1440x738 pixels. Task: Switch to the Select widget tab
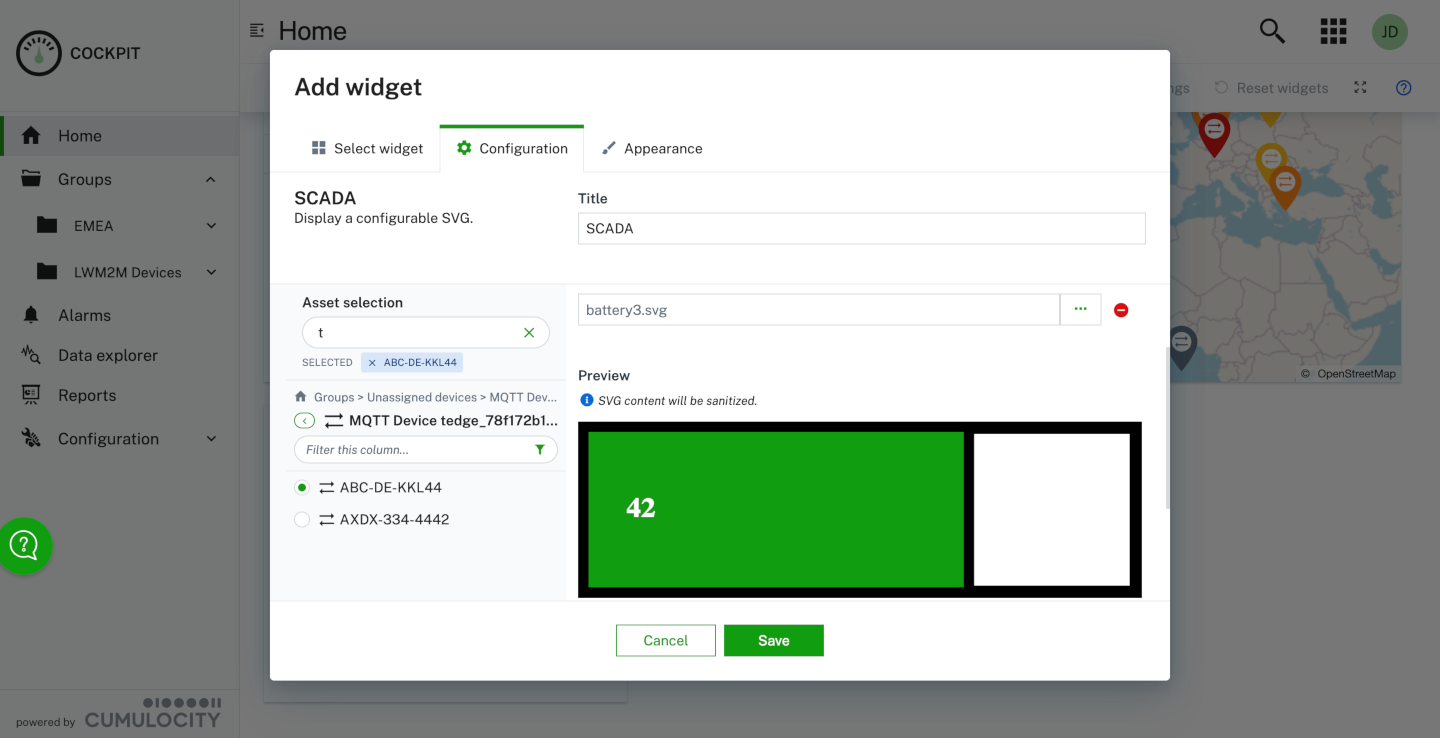coord(368,148)
